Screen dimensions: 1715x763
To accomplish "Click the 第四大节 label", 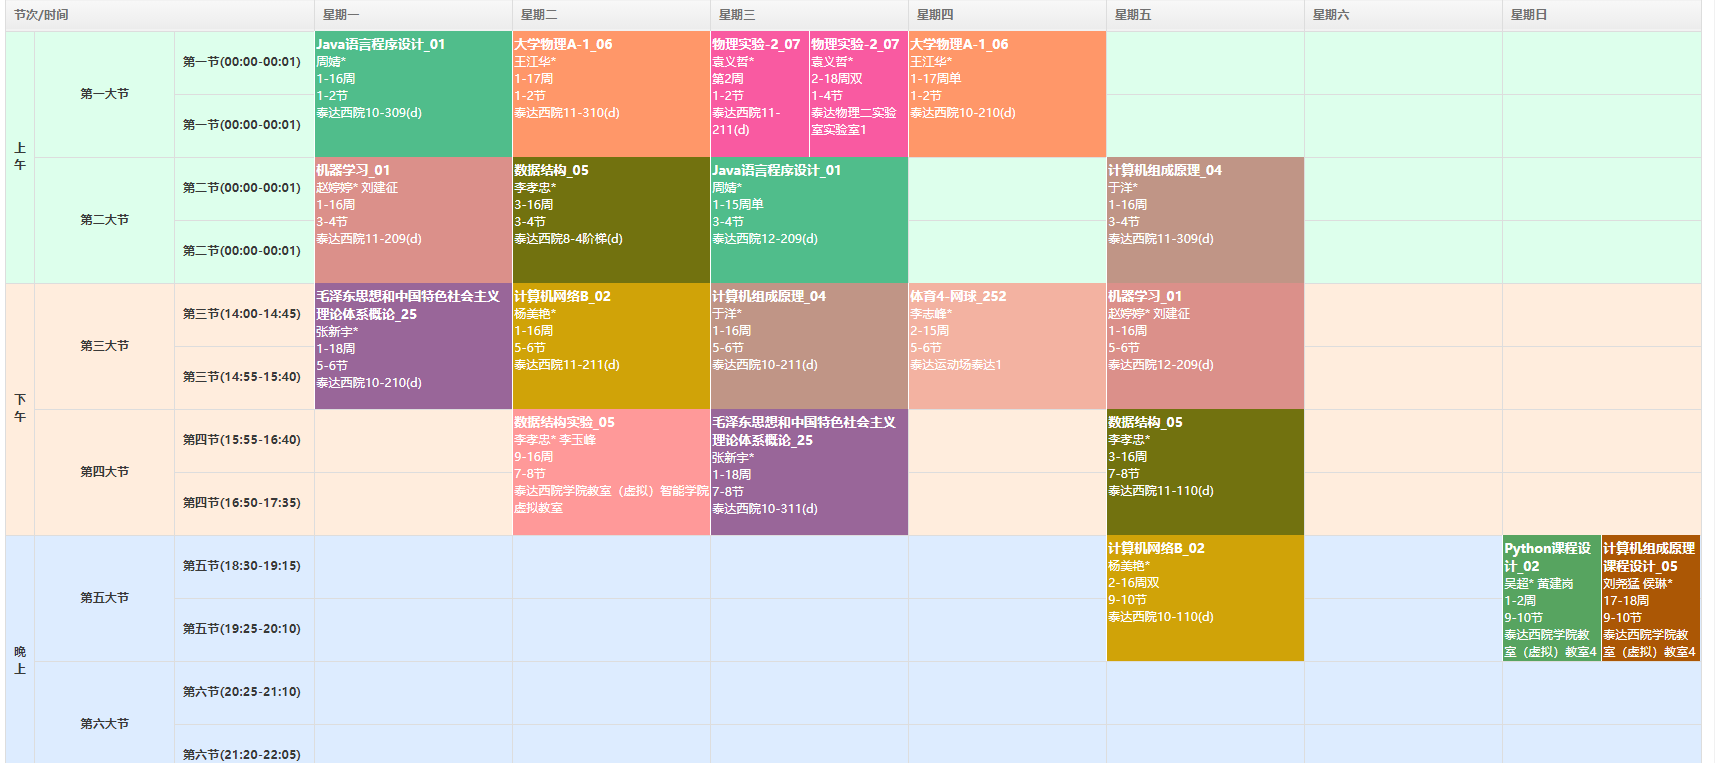I will pyautogui.click(x=105, y=472).
